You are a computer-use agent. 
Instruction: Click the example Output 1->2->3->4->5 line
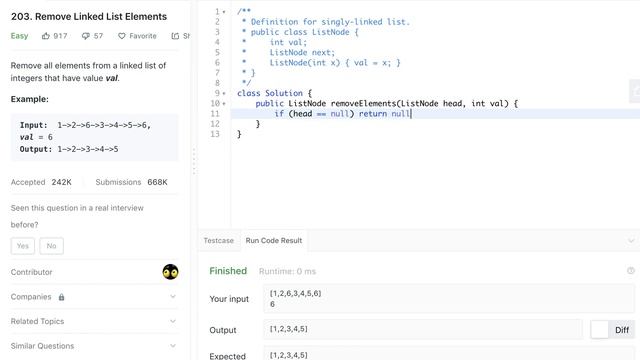click(x=69, y=149)
